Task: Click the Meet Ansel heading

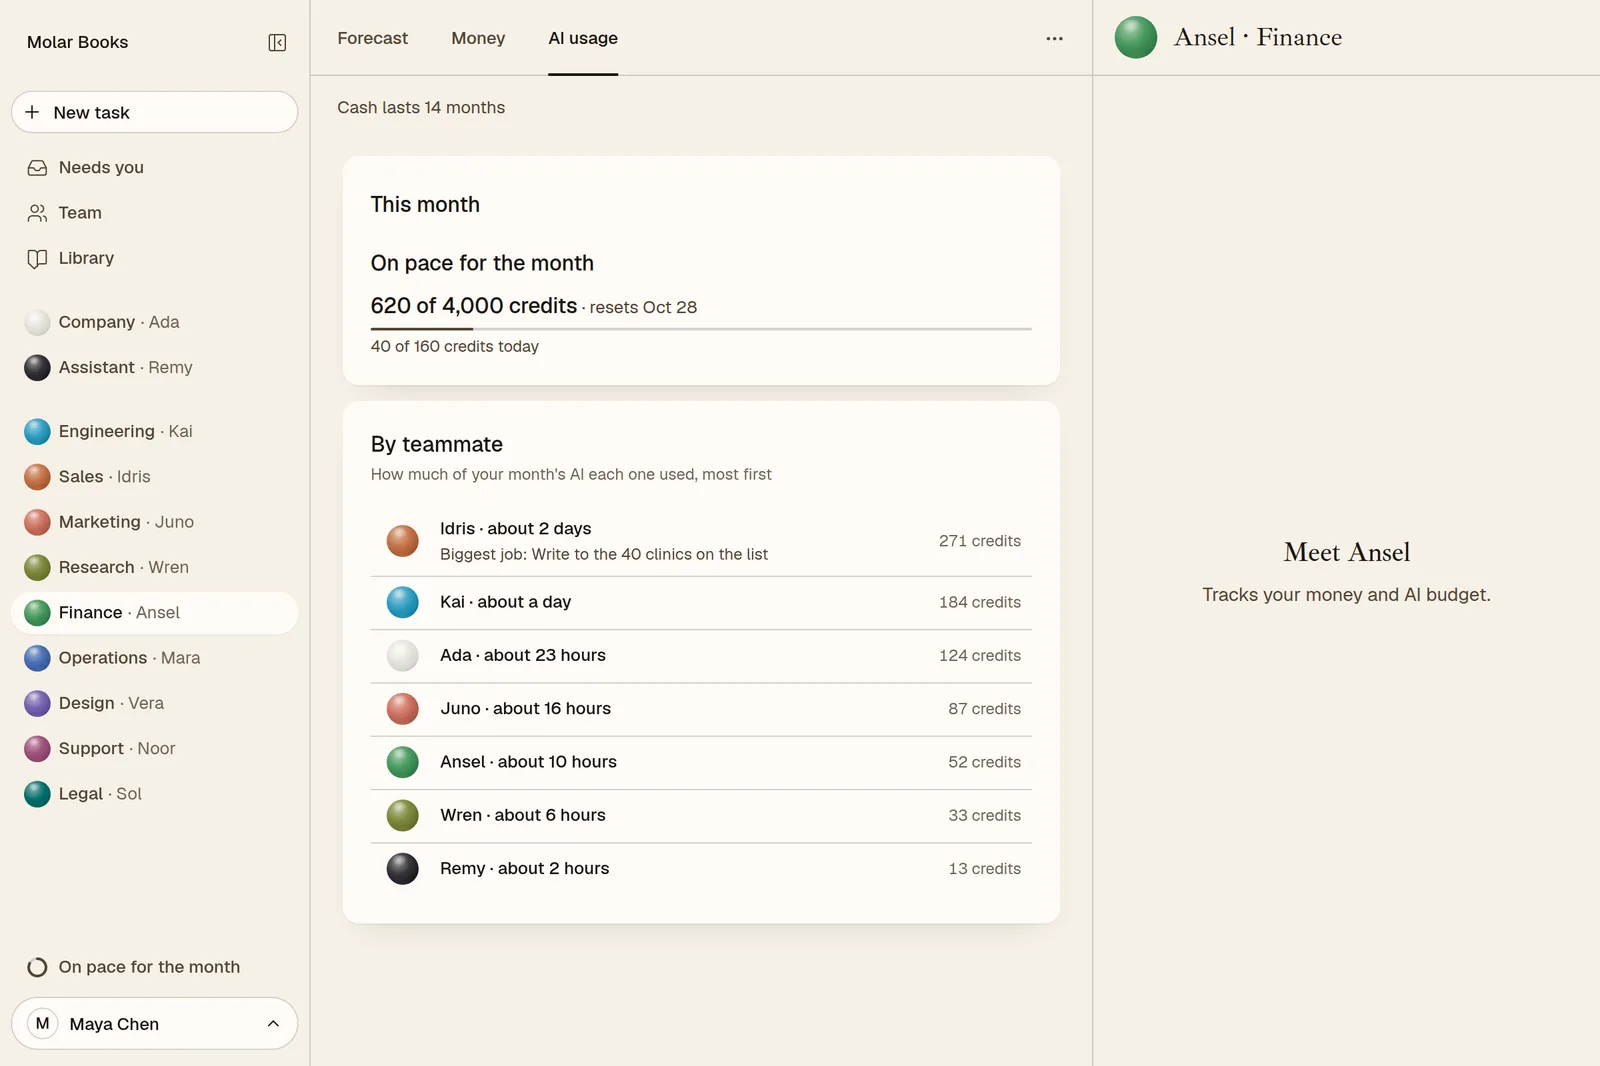Action: click(1346, 552)
